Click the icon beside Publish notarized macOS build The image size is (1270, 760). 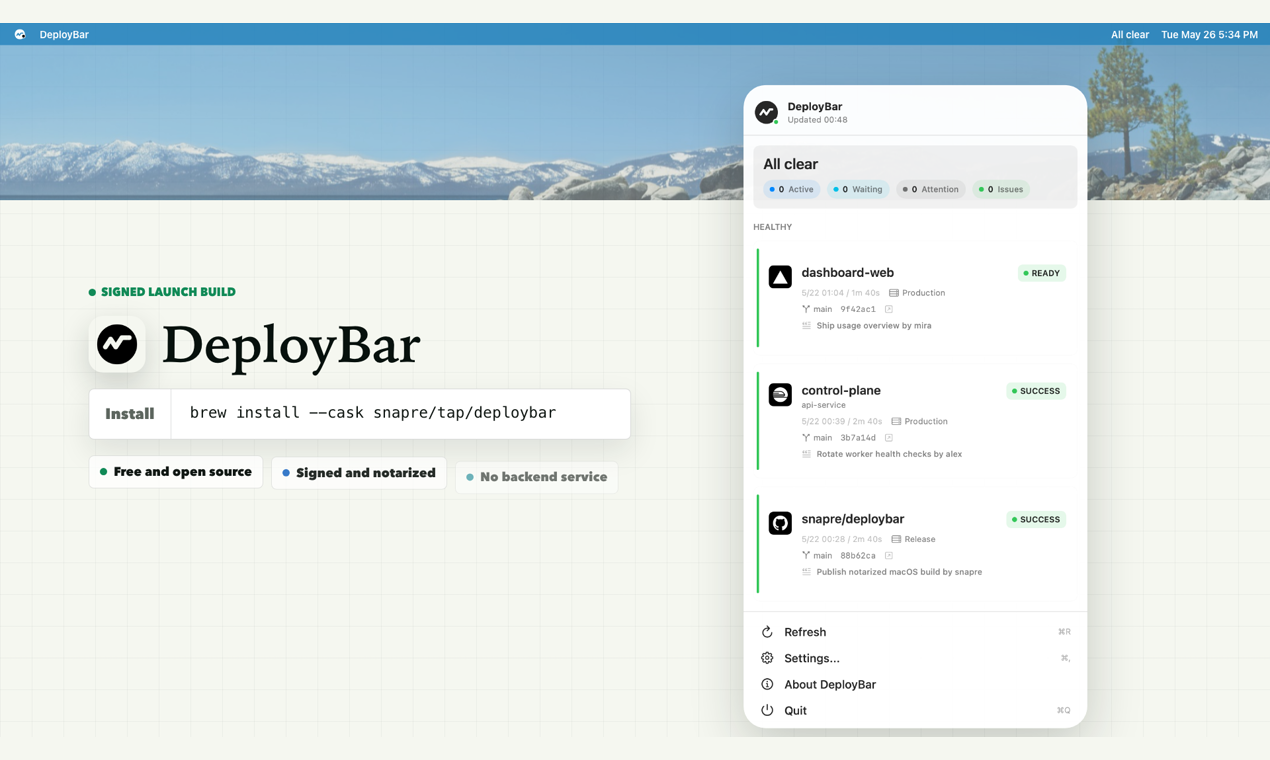[x=806, y=572]
